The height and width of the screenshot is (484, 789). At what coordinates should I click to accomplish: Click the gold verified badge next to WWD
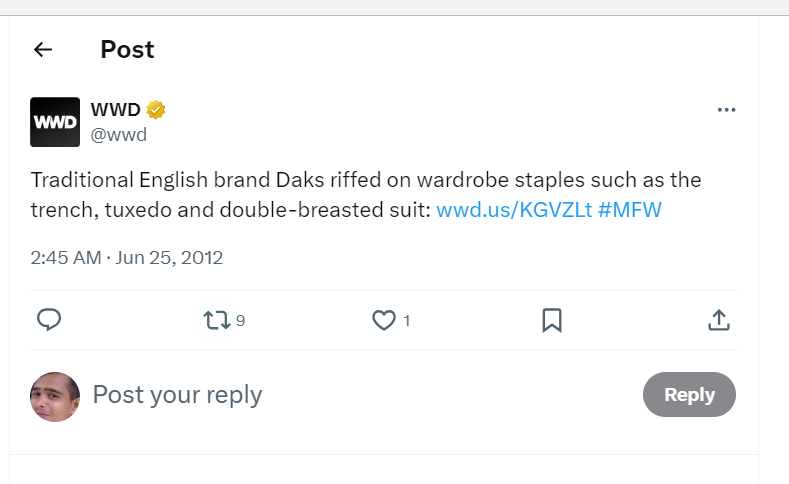point(156,110)
